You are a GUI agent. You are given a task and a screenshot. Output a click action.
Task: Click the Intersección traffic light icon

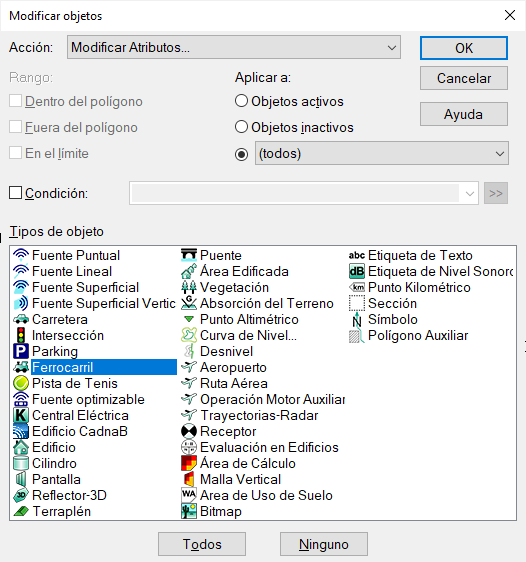21,335
